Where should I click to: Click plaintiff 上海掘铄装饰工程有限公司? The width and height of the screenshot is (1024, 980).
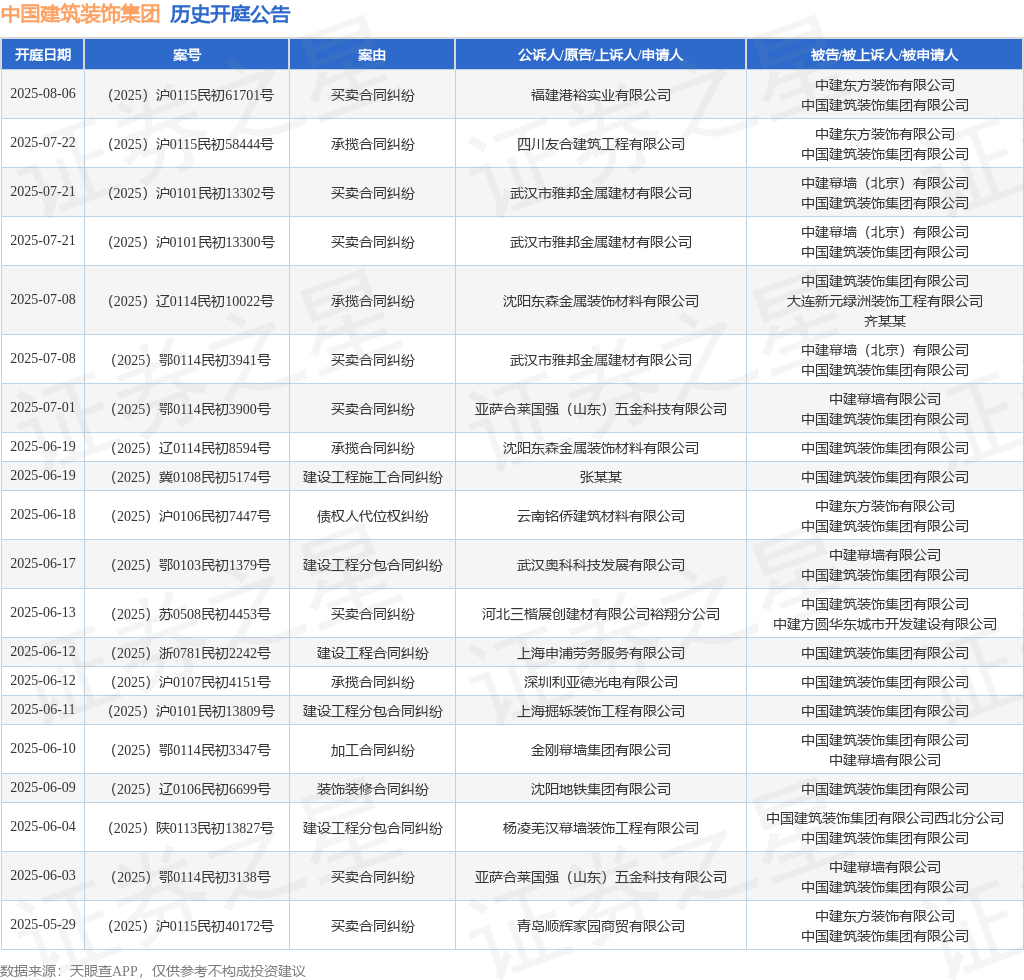[x=601, y=711]
